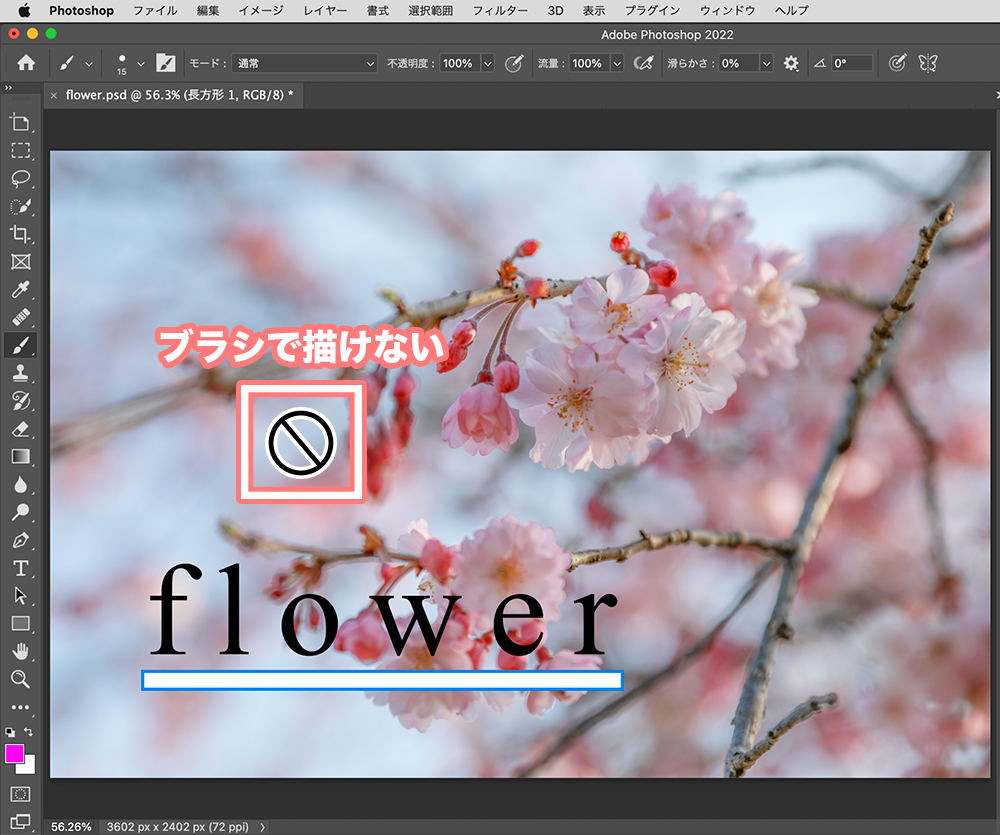Screen dimensions: 1000x835
Task: Select the Eraser tool
Action: 20,429
